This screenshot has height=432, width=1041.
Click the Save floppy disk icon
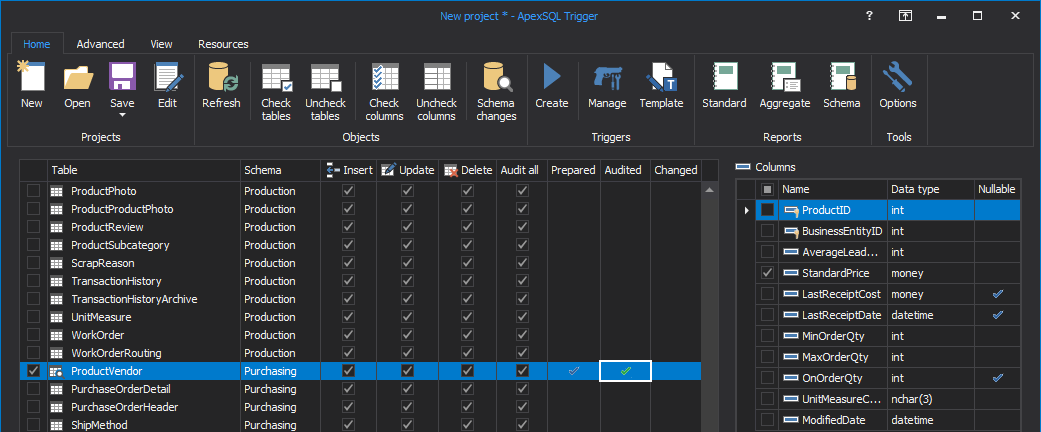(122, 76)
